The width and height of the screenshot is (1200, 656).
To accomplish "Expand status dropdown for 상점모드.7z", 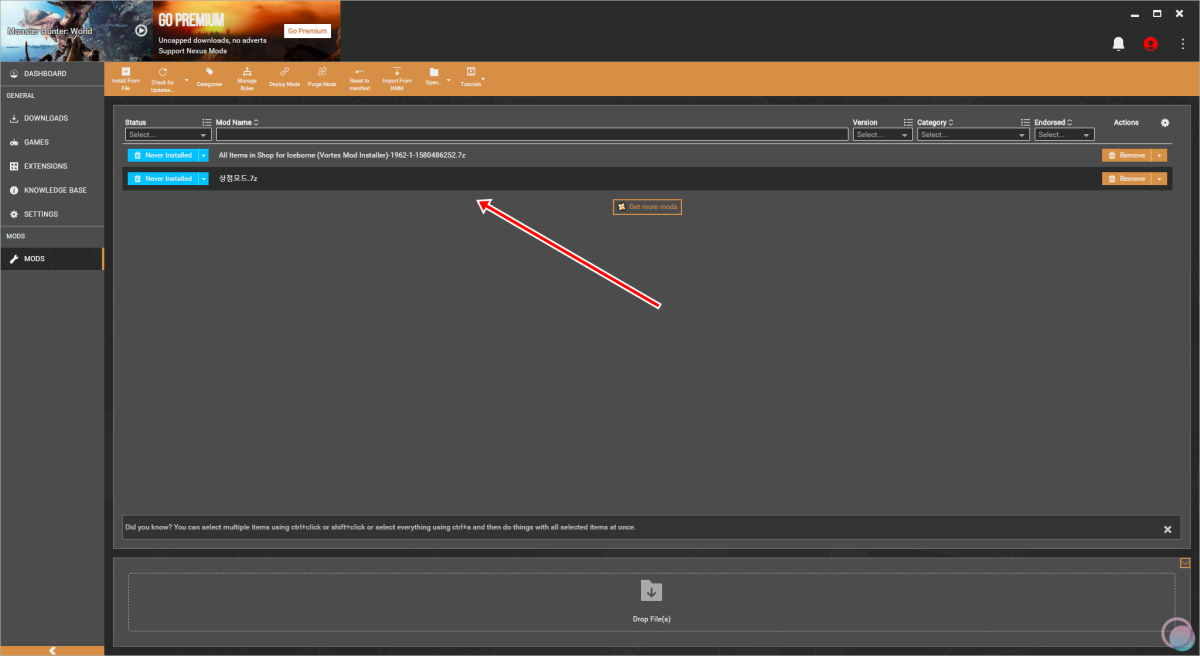I will click(203, 178).
